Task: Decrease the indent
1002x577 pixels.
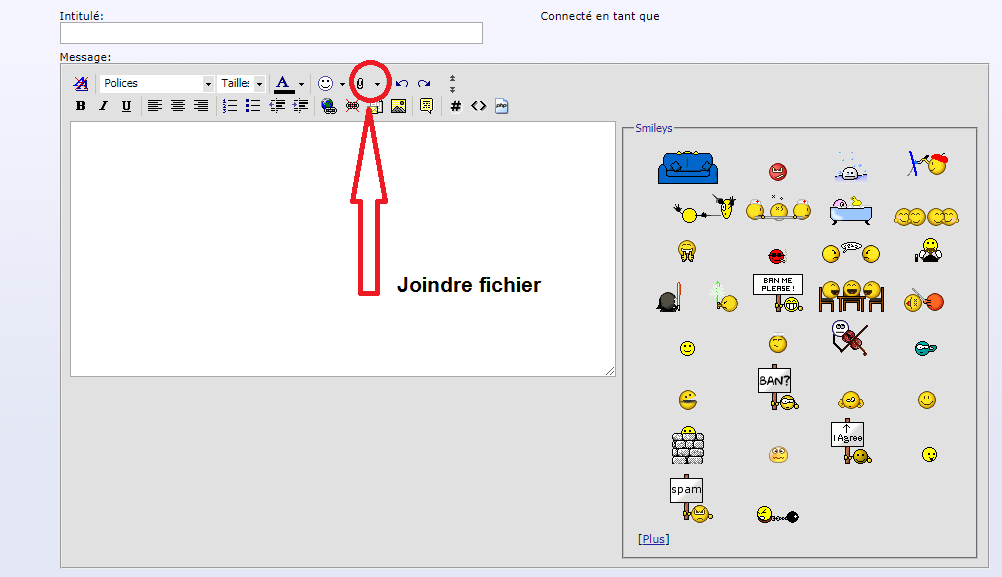Action: click(277, 106)
